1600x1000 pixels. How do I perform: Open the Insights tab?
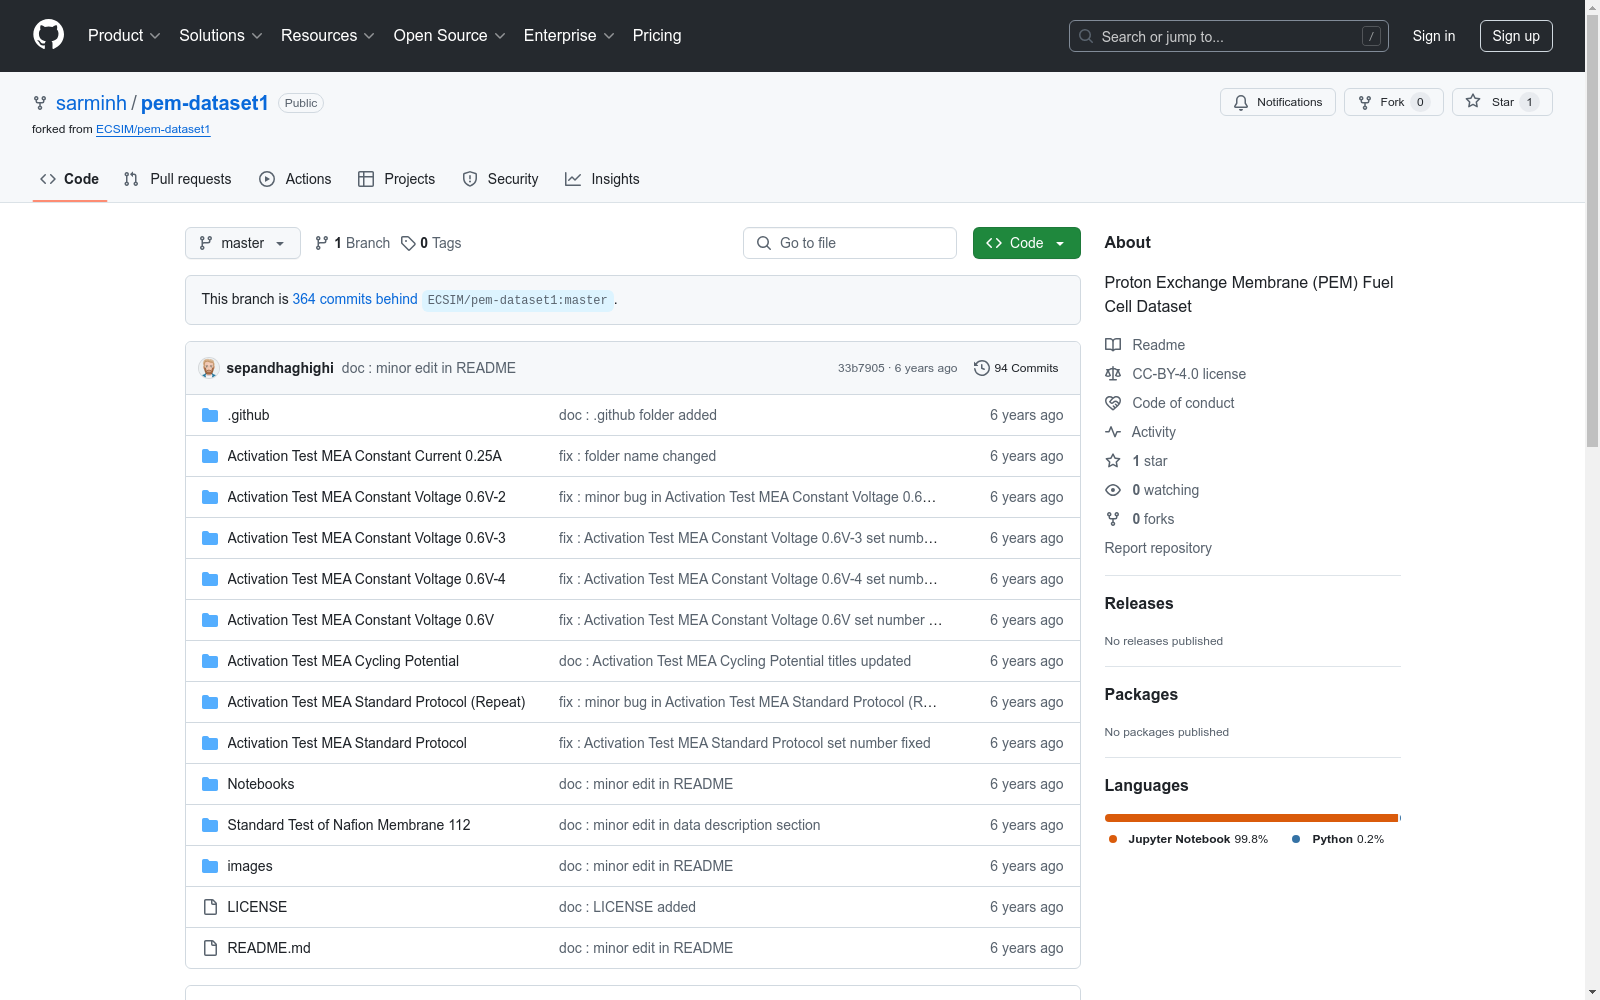[602, 179]
